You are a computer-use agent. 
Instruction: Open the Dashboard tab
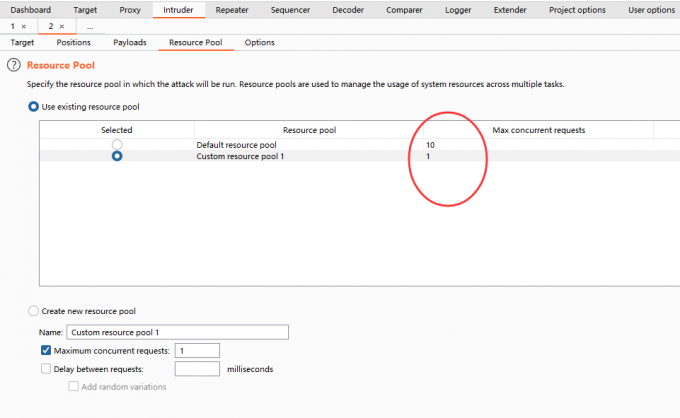point(31,10)
